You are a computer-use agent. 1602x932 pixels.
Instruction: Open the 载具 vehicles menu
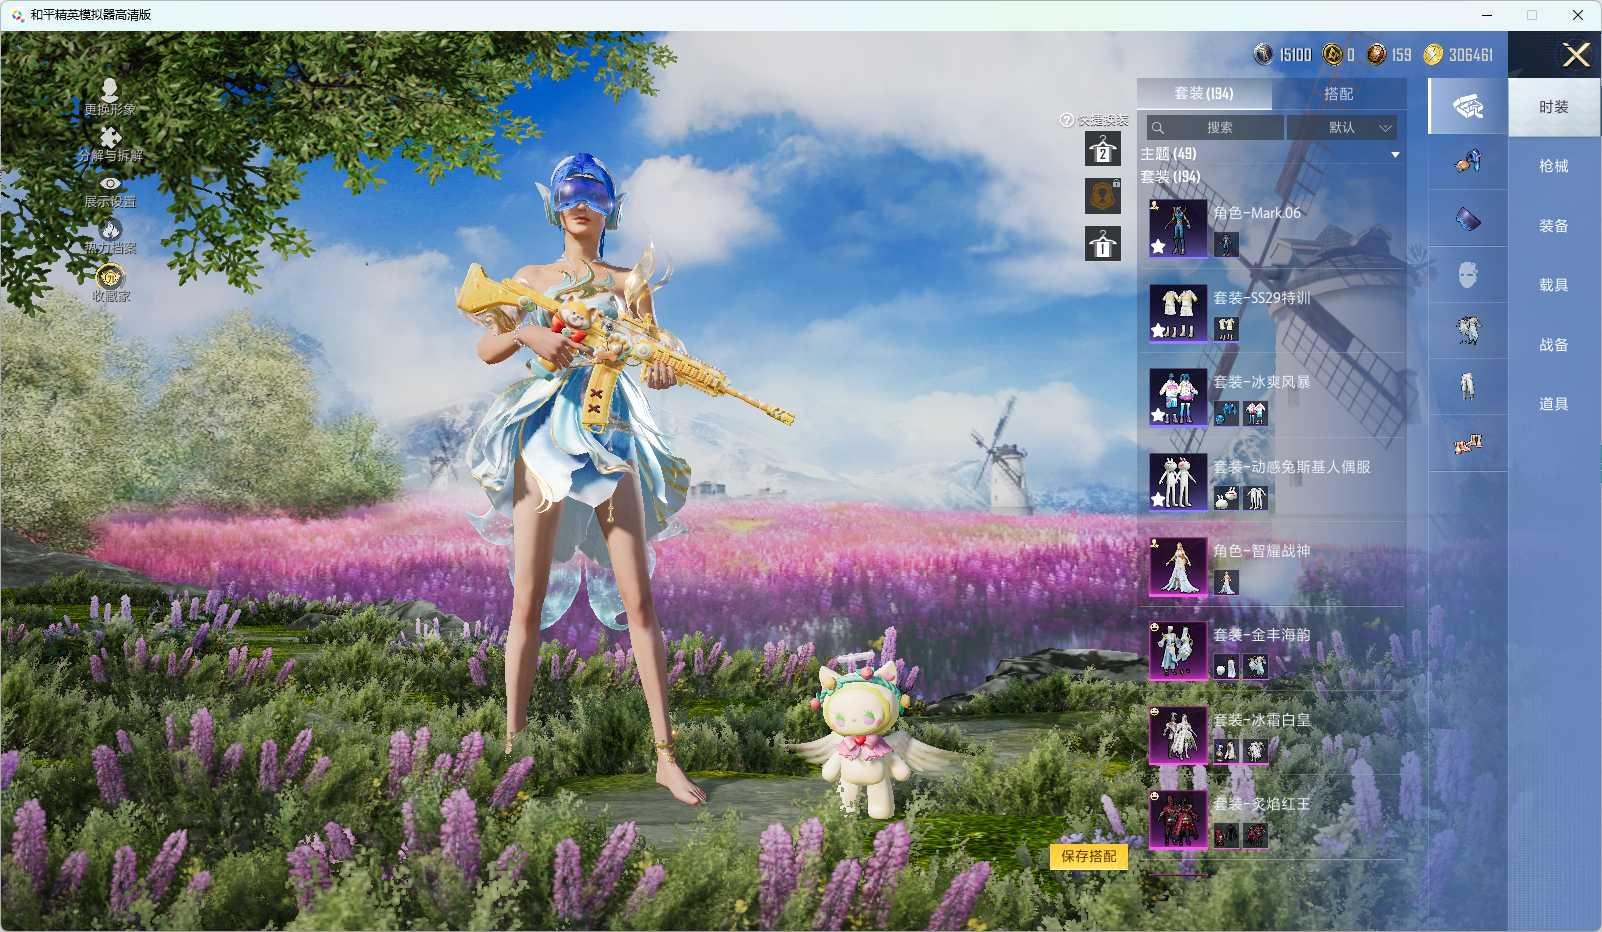point(1554,285)
